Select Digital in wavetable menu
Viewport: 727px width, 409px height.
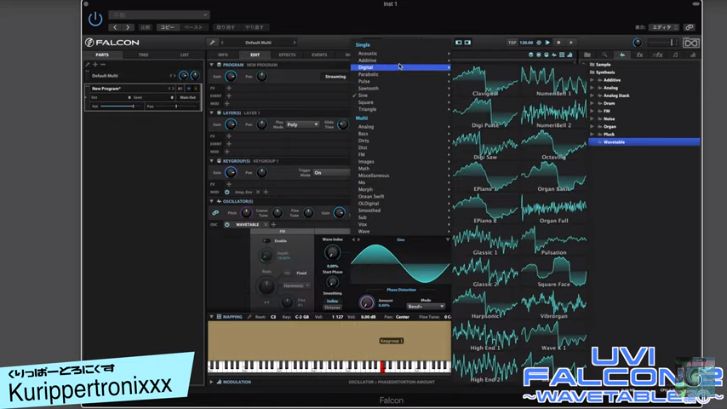tap(401, 68)
